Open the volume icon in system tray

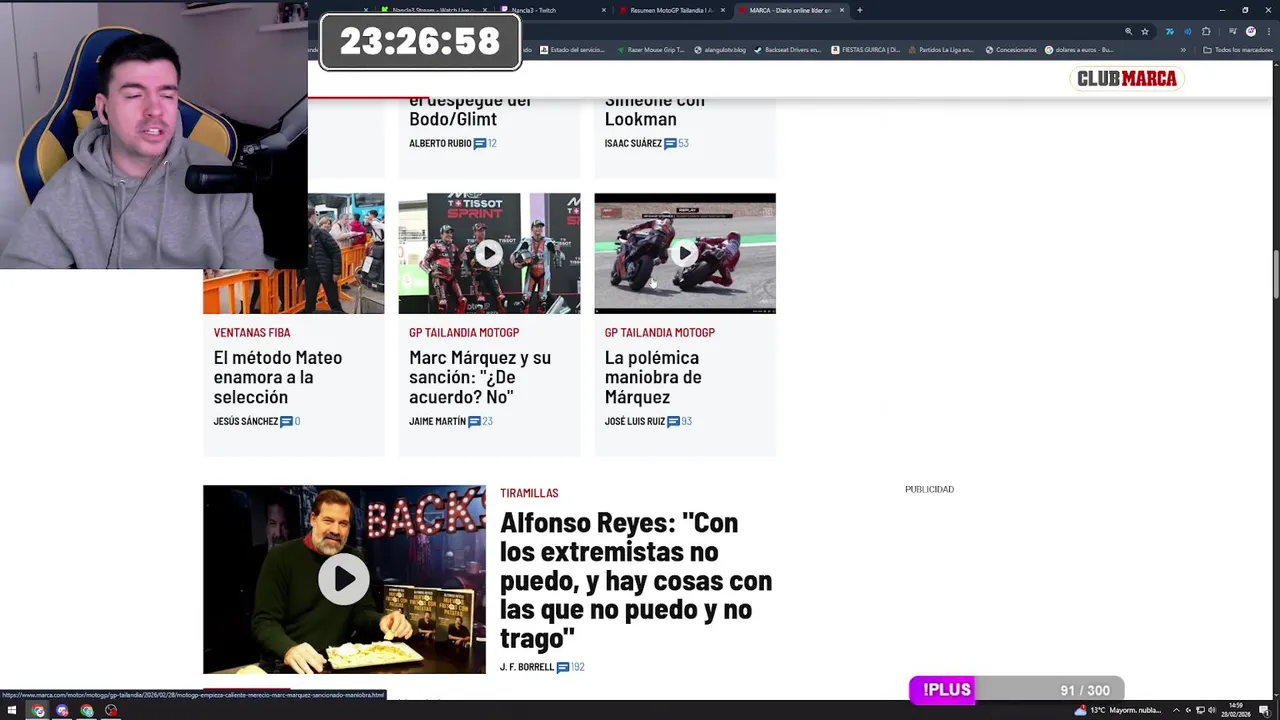coord(1212,711)
